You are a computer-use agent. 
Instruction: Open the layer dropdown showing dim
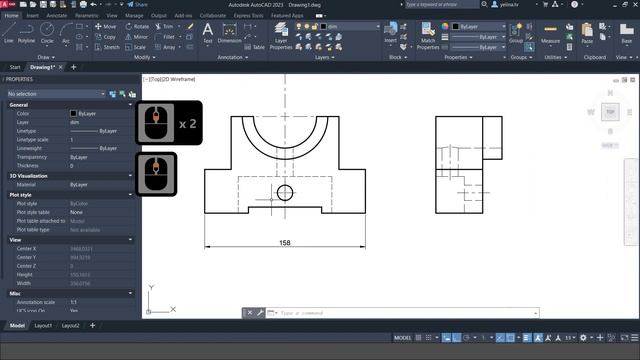click(338, 26)
